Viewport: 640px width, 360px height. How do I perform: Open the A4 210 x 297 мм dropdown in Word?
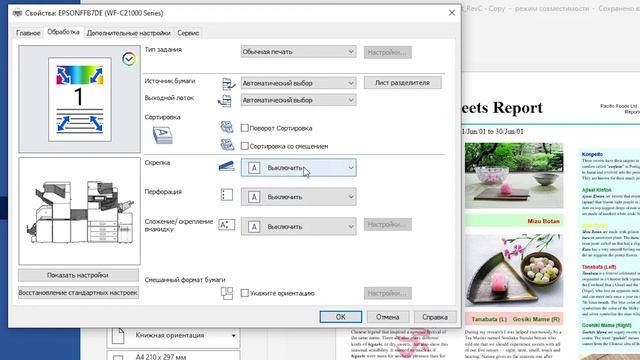click(x=174, y=356)
